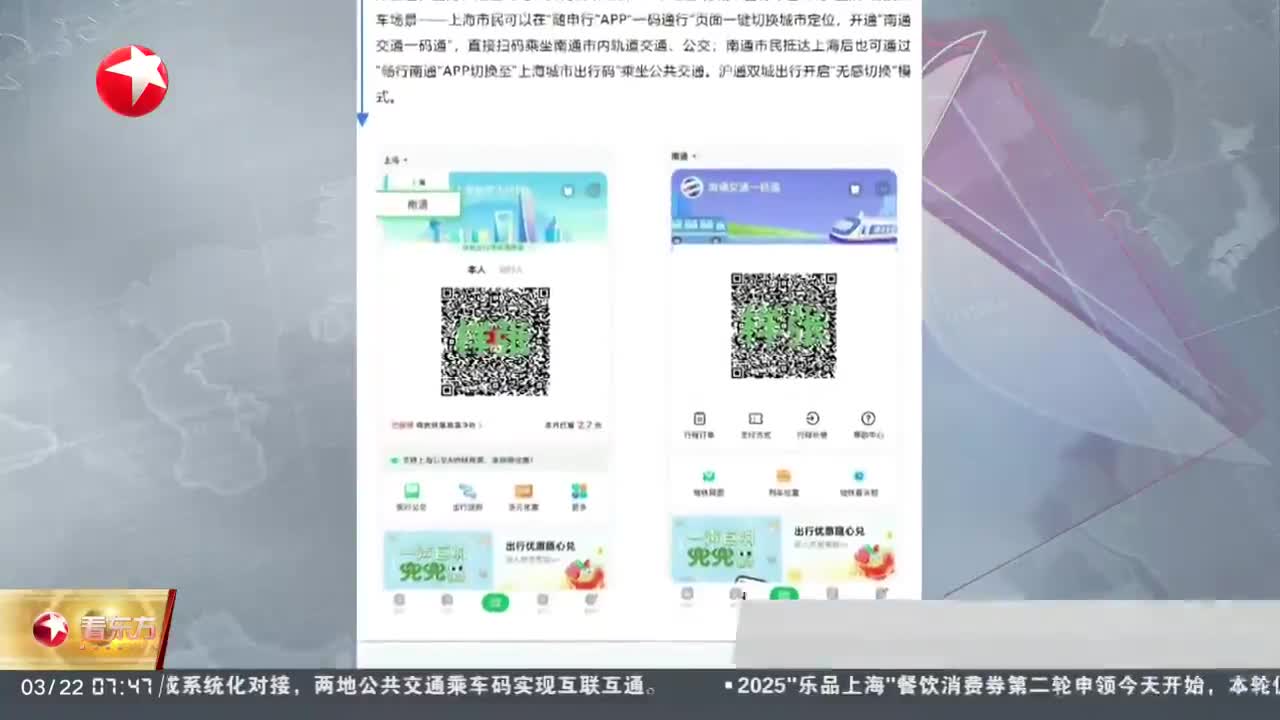Select the 本人 tab above the Shanghai QR code

tap(476, 269)
